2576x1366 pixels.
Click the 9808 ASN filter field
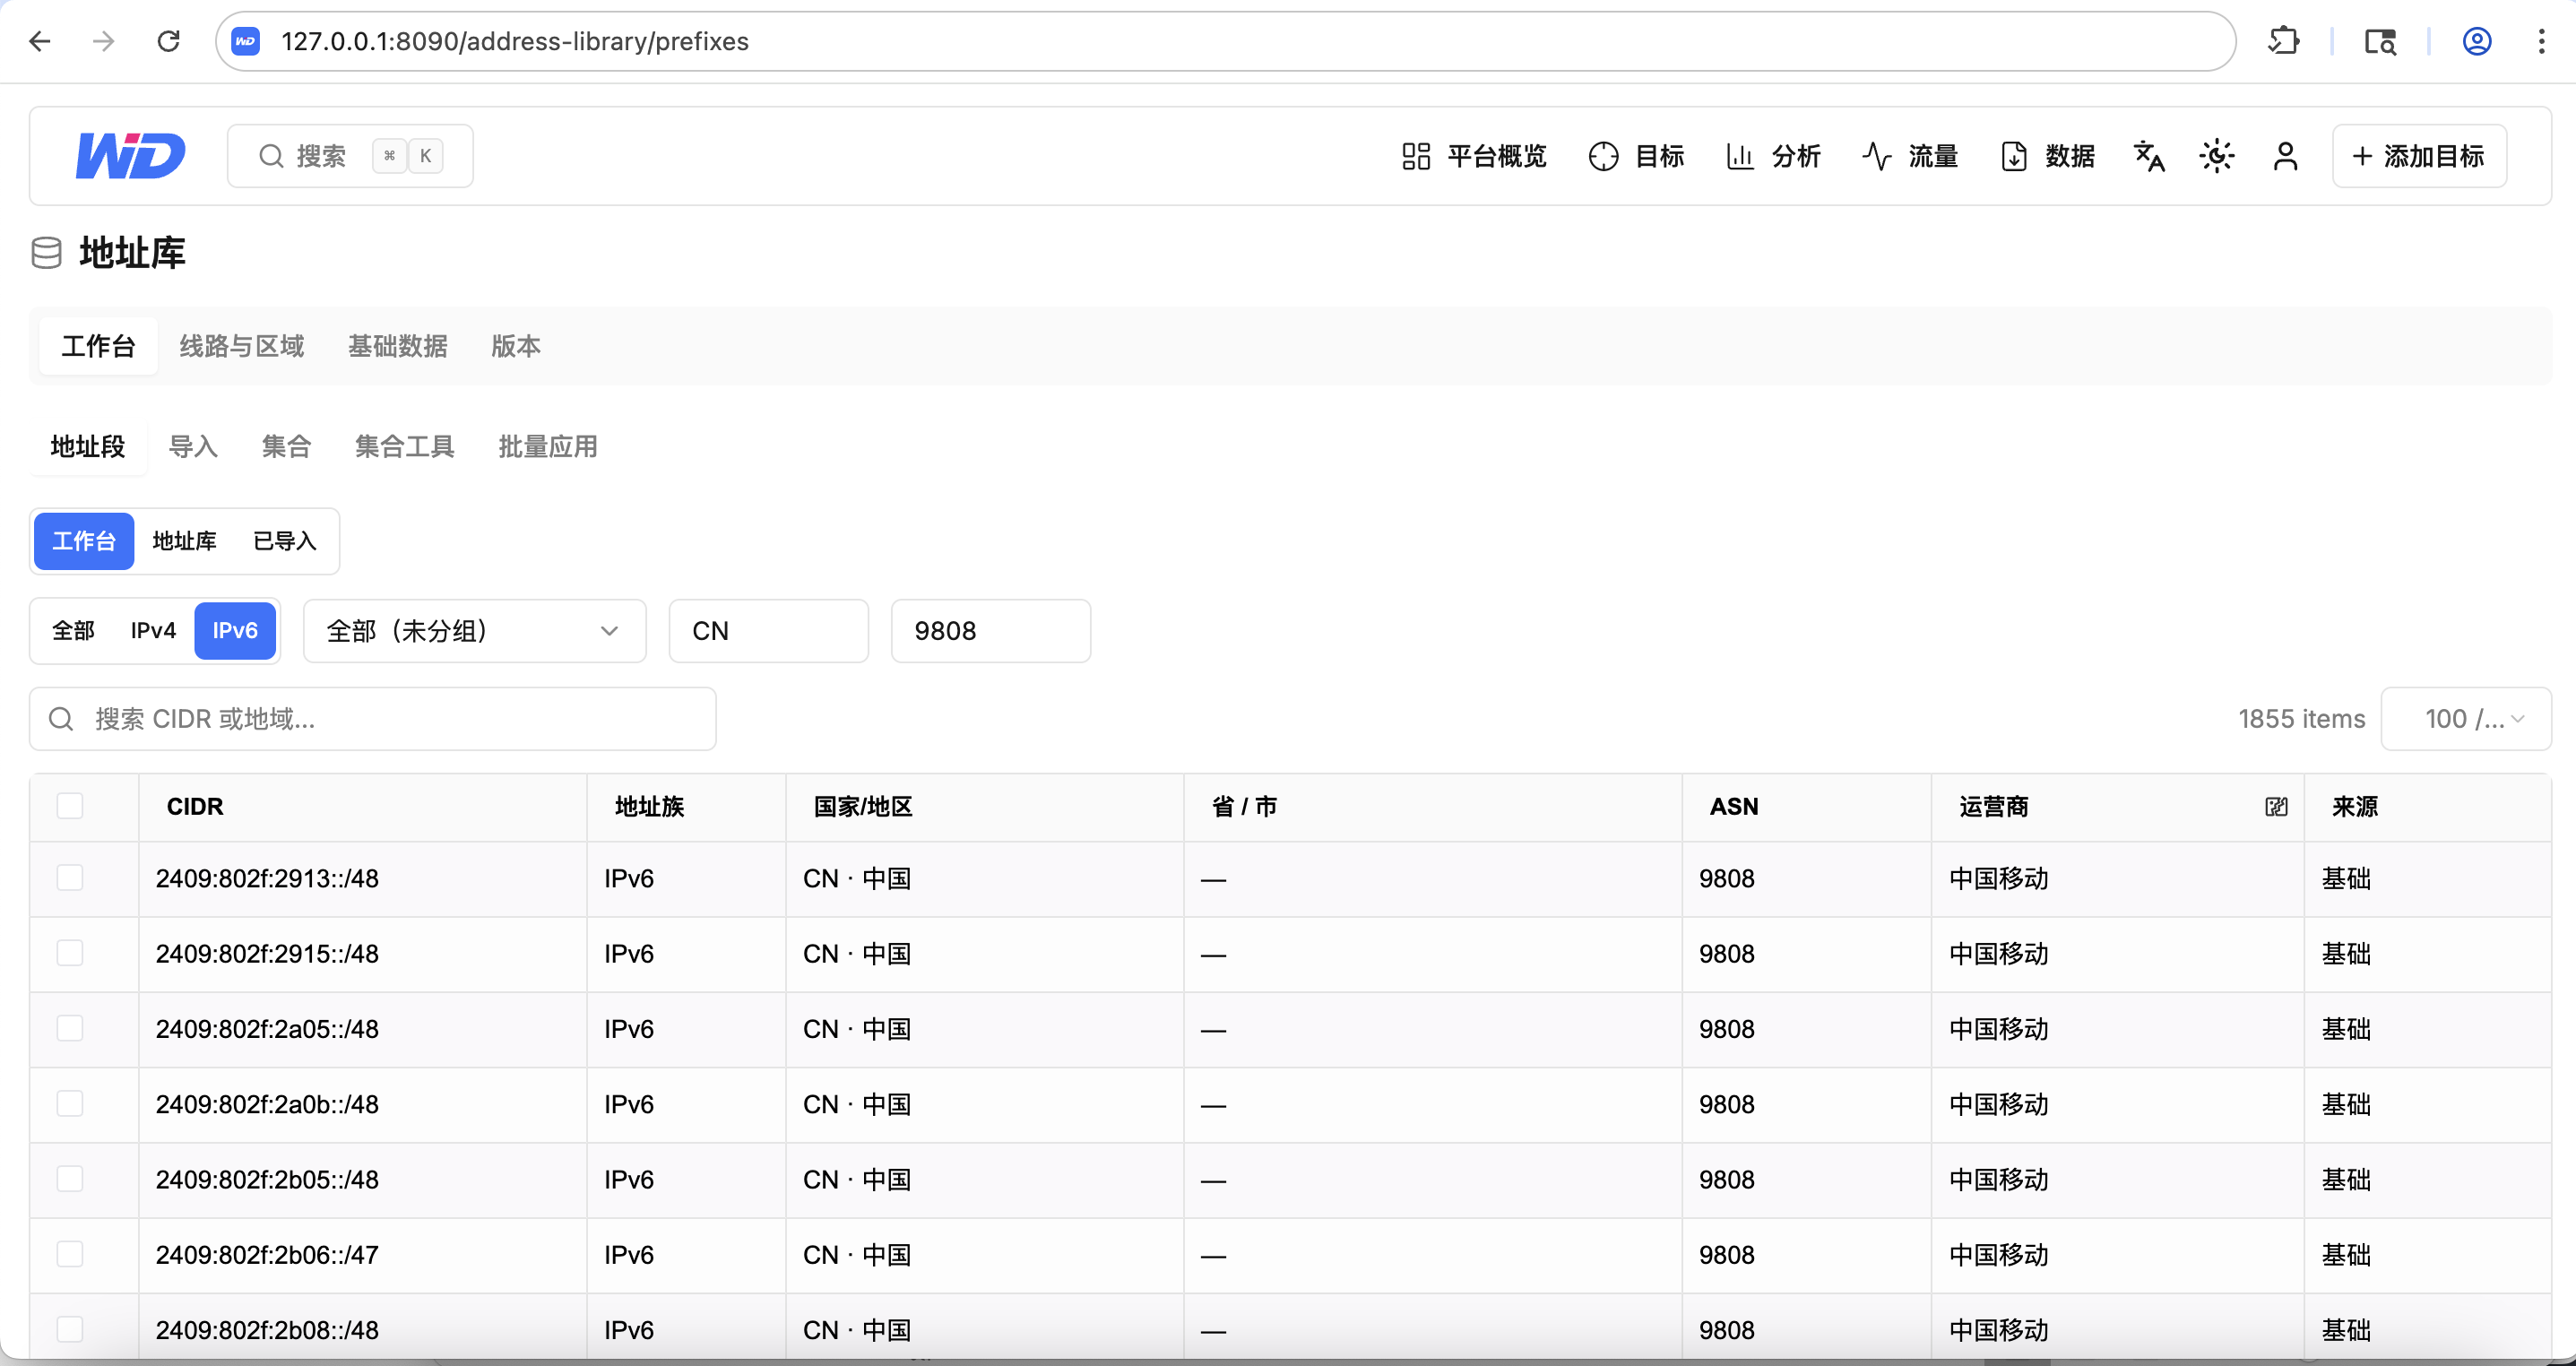pyautogui.click(x=990, y=631)
